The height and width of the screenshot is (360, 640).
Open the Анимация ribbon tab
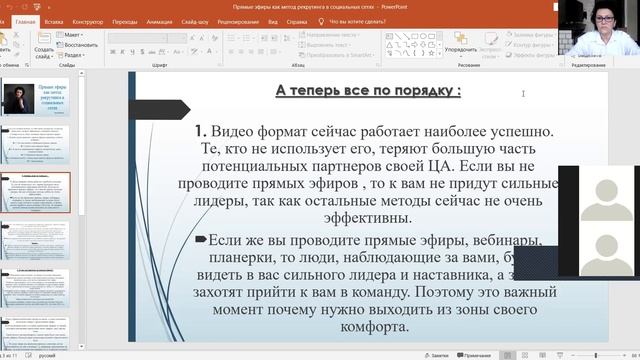click(159, 22)
